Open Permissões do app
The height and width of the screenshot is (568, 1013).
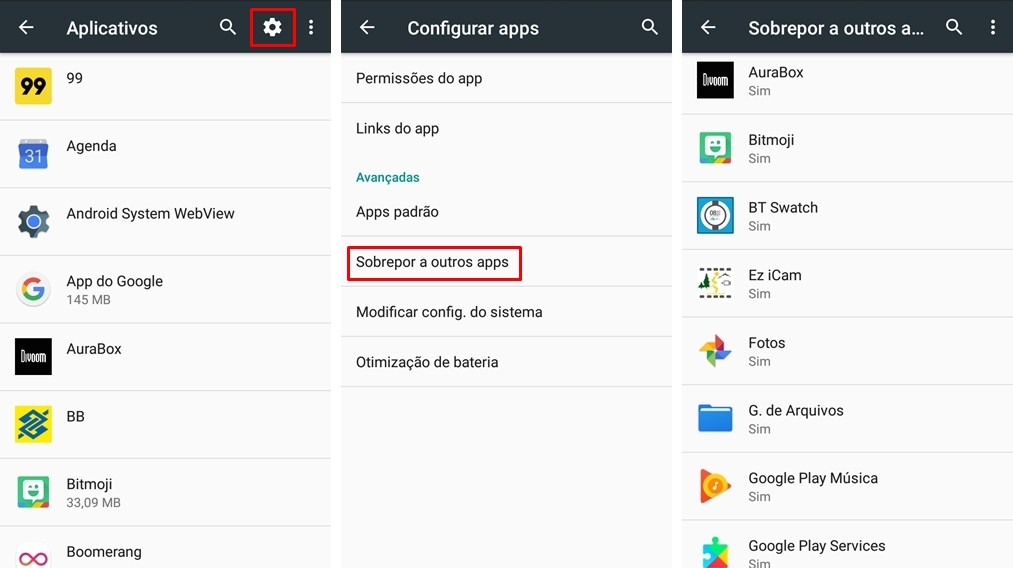(x=506, y=78)
